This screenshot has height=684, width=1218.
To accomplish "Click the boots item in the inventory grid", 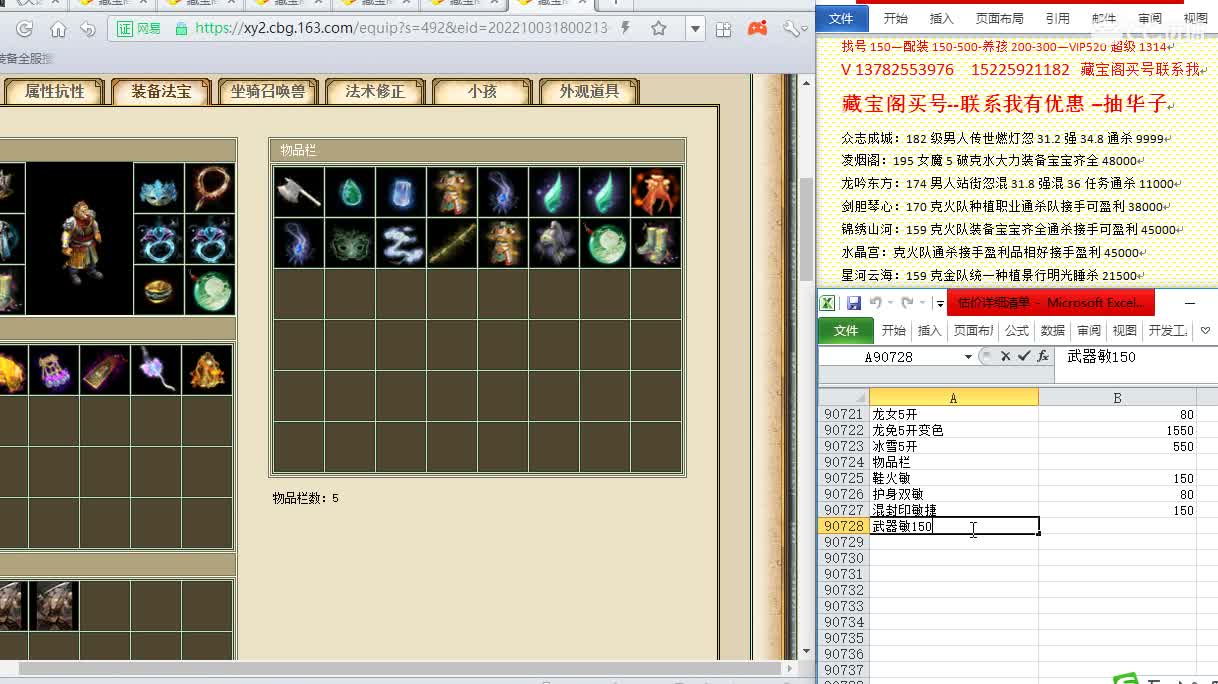I will coord(656,243).
